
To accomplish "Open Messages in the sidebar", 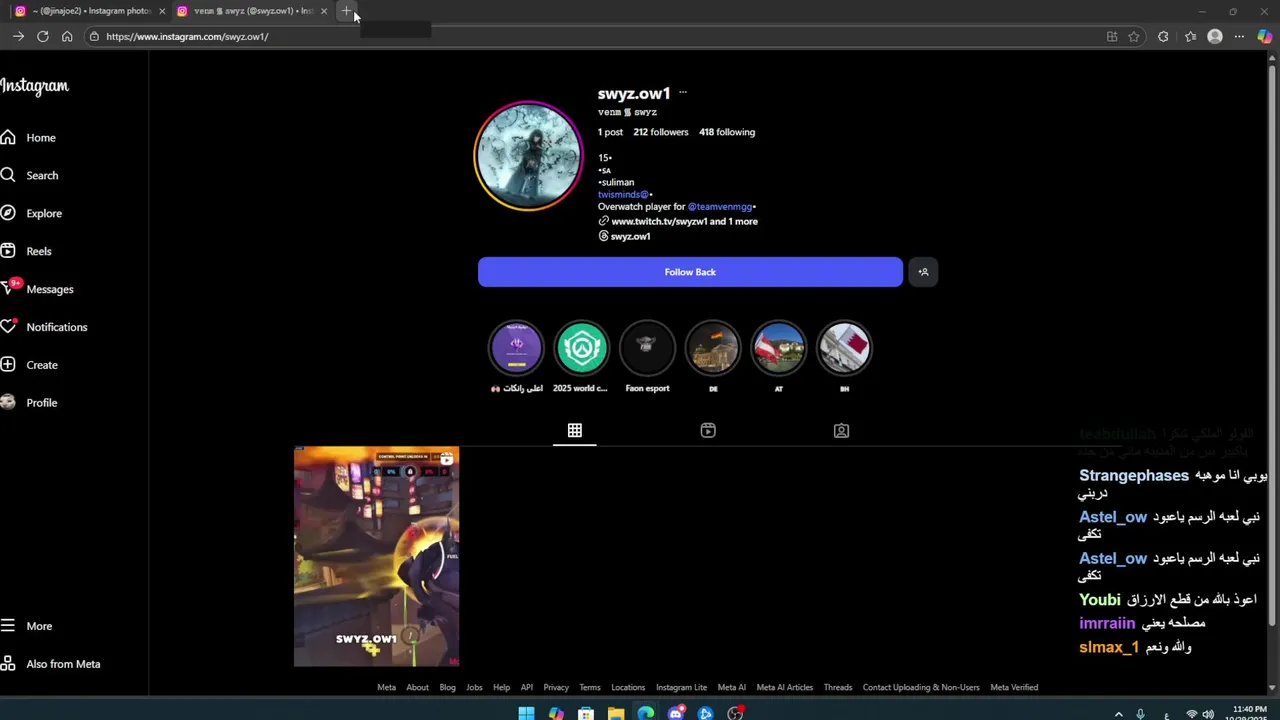I will pyautogui.click(x=37, y=289).
